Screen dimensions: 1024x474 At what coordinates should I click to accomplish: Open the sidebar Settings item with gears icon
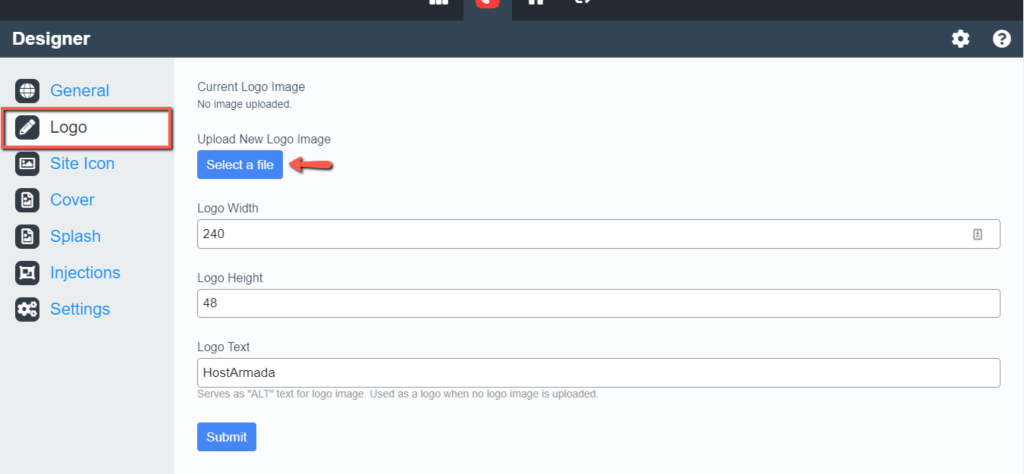point(63,309)
